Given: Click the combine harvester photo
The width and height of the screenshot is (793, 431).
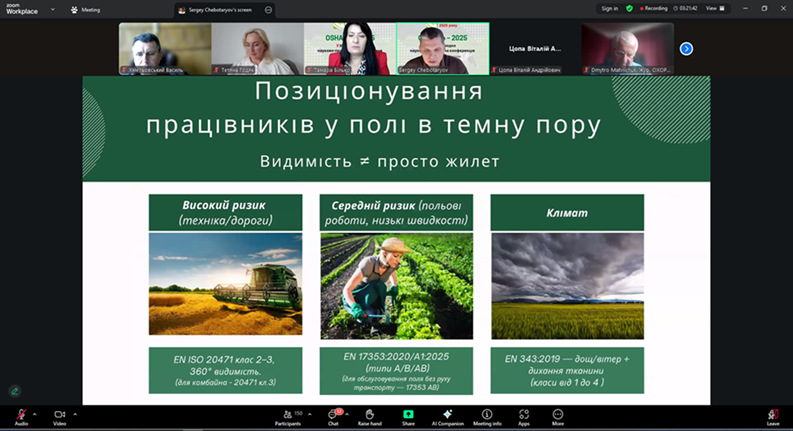Looking at the screenshot, I should click(226, 284).
